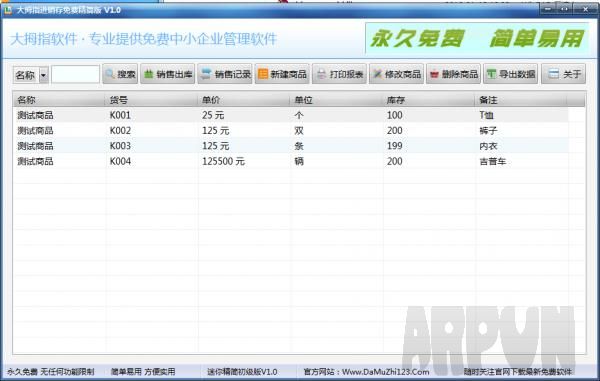Sort by 库存 column header
The image size is (600, 381).
click(429, 100)
